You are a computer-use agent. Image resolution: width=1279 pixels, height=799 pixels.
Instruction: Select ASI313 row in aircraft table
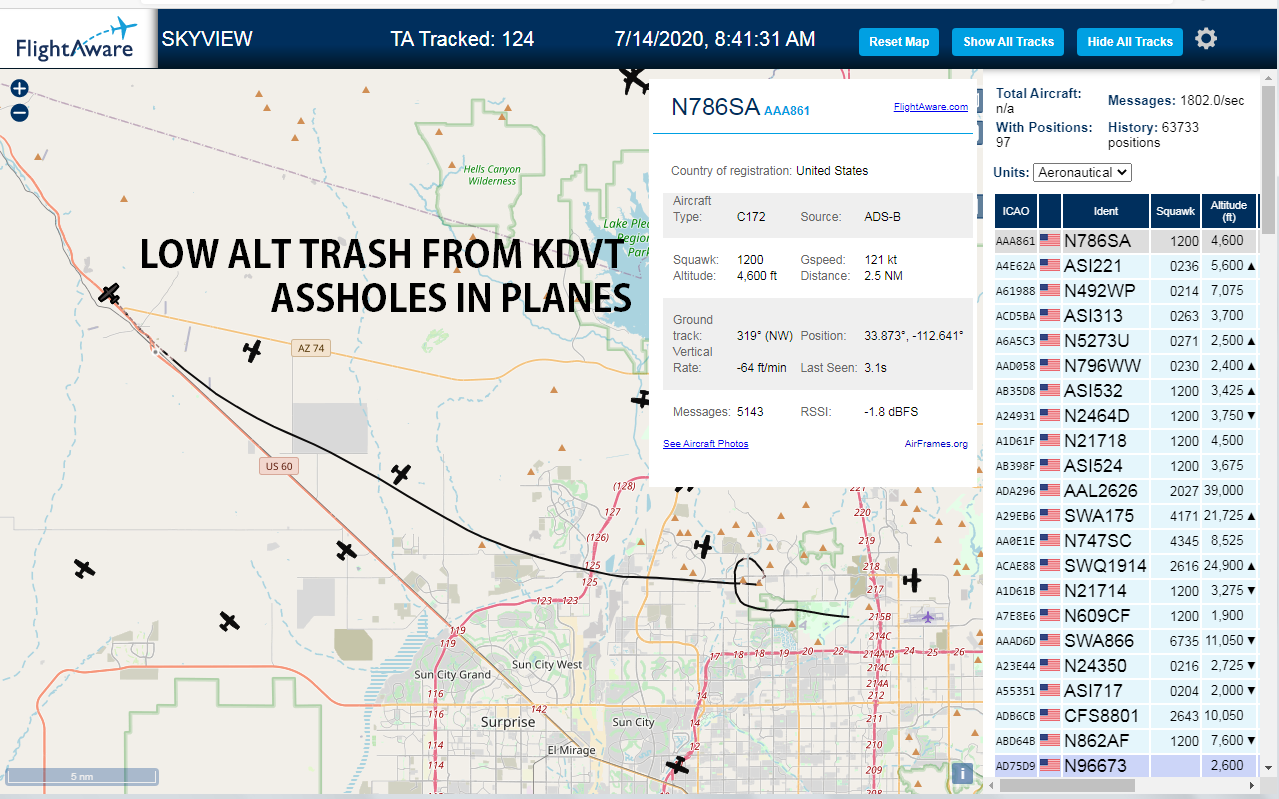(1126, 316)
